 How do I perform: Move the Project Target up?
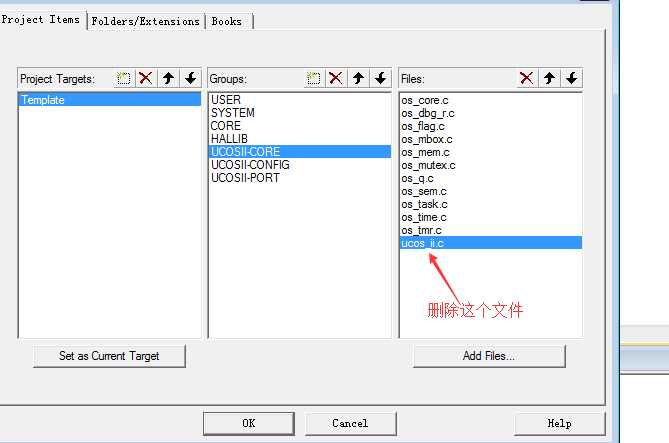click(168, 79)
